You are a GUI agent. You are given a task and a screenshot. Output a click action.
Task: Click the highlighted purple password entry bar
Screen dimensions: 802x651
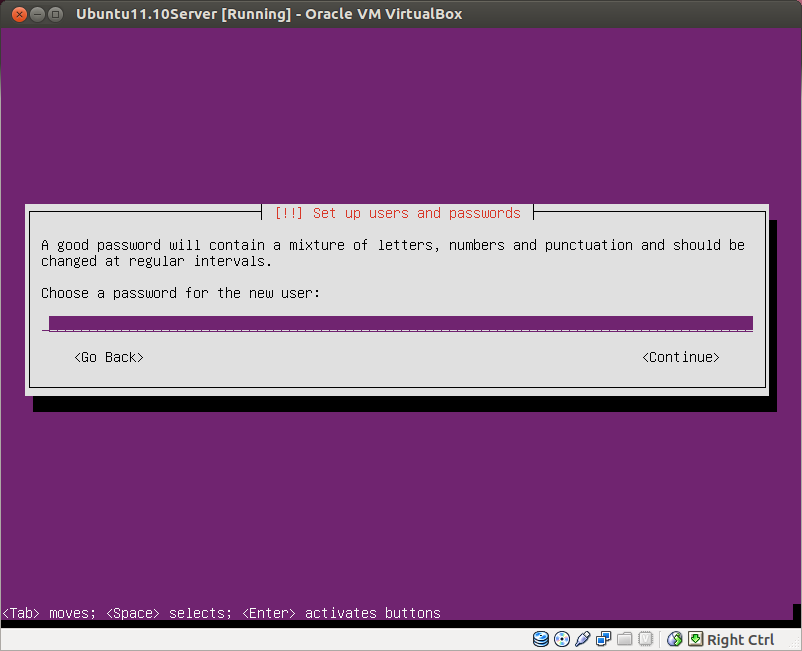point(400,322)
